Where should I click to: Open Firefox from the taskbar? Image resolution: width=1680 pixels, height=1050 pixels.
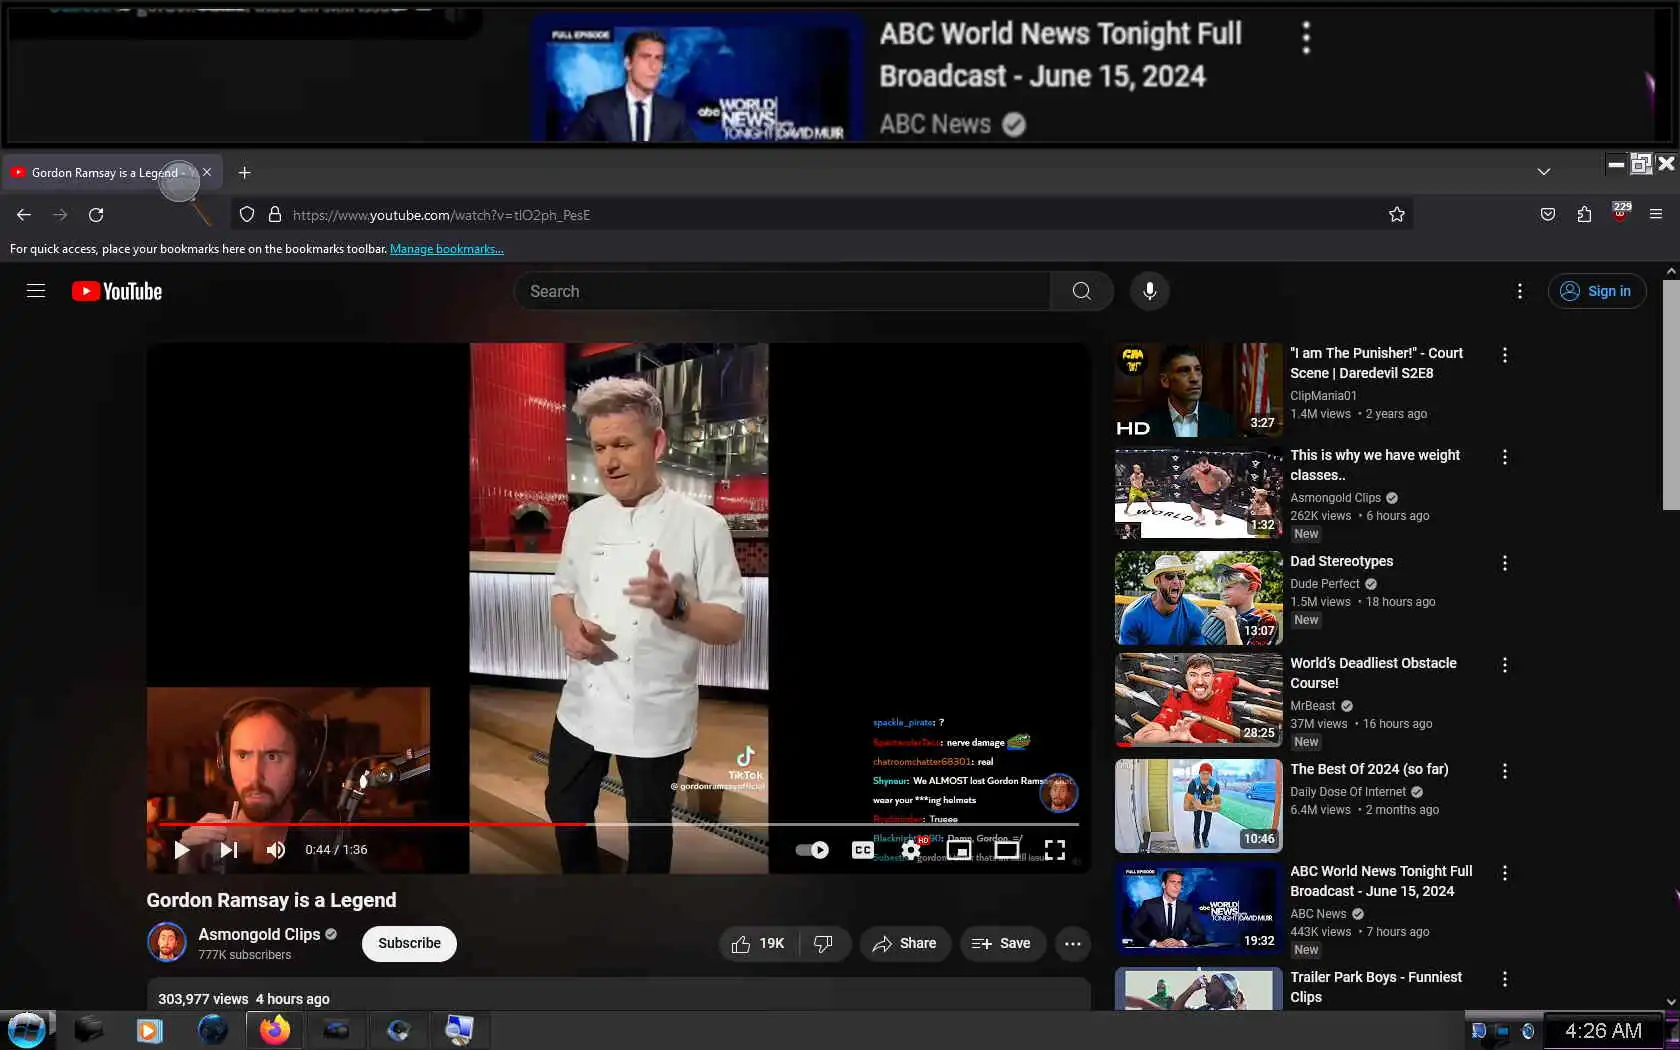[274, 1030]
